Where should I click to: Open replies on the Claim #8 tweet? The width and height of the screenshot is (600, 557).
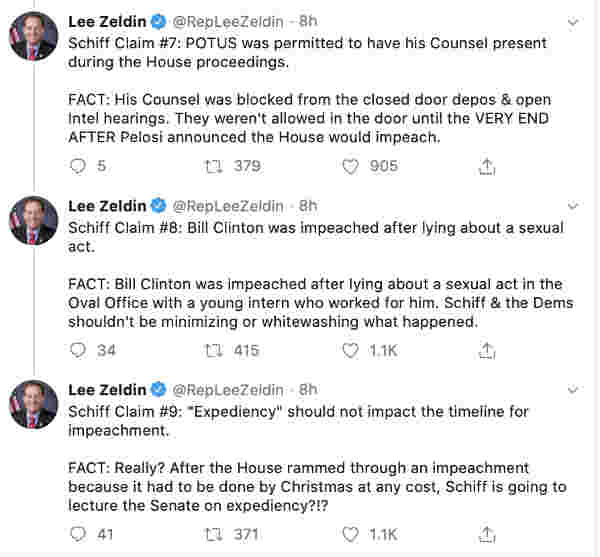pyautogui.click(x=78, y=350)
